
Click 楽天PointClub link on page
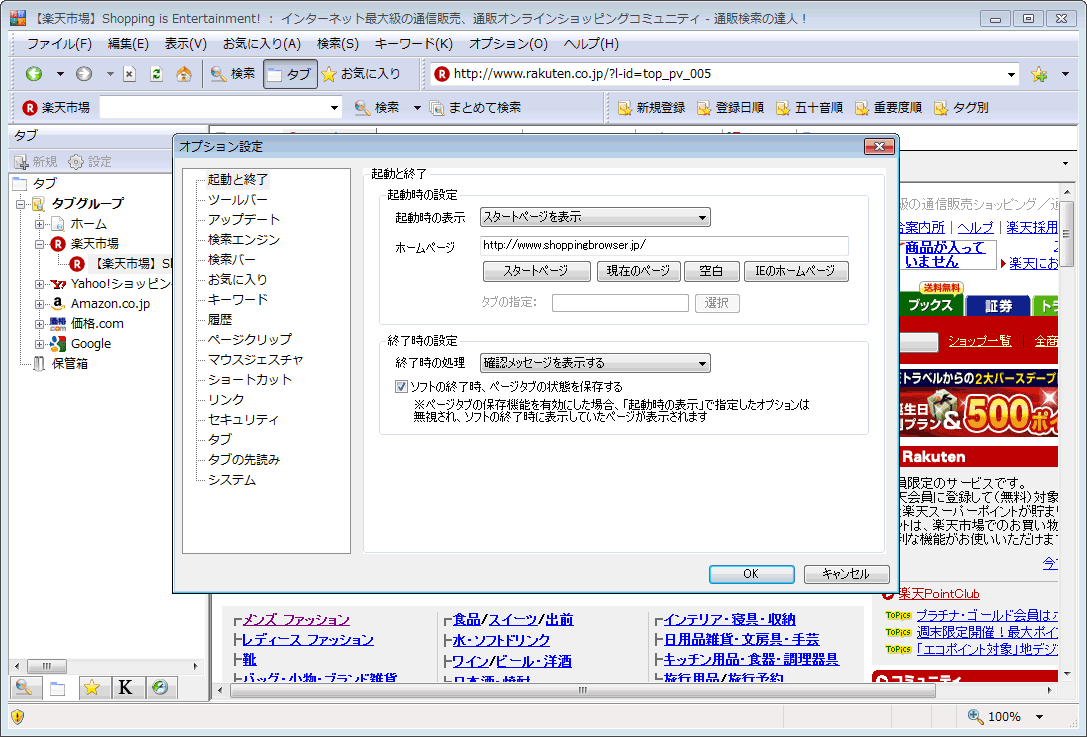point(939,594)
